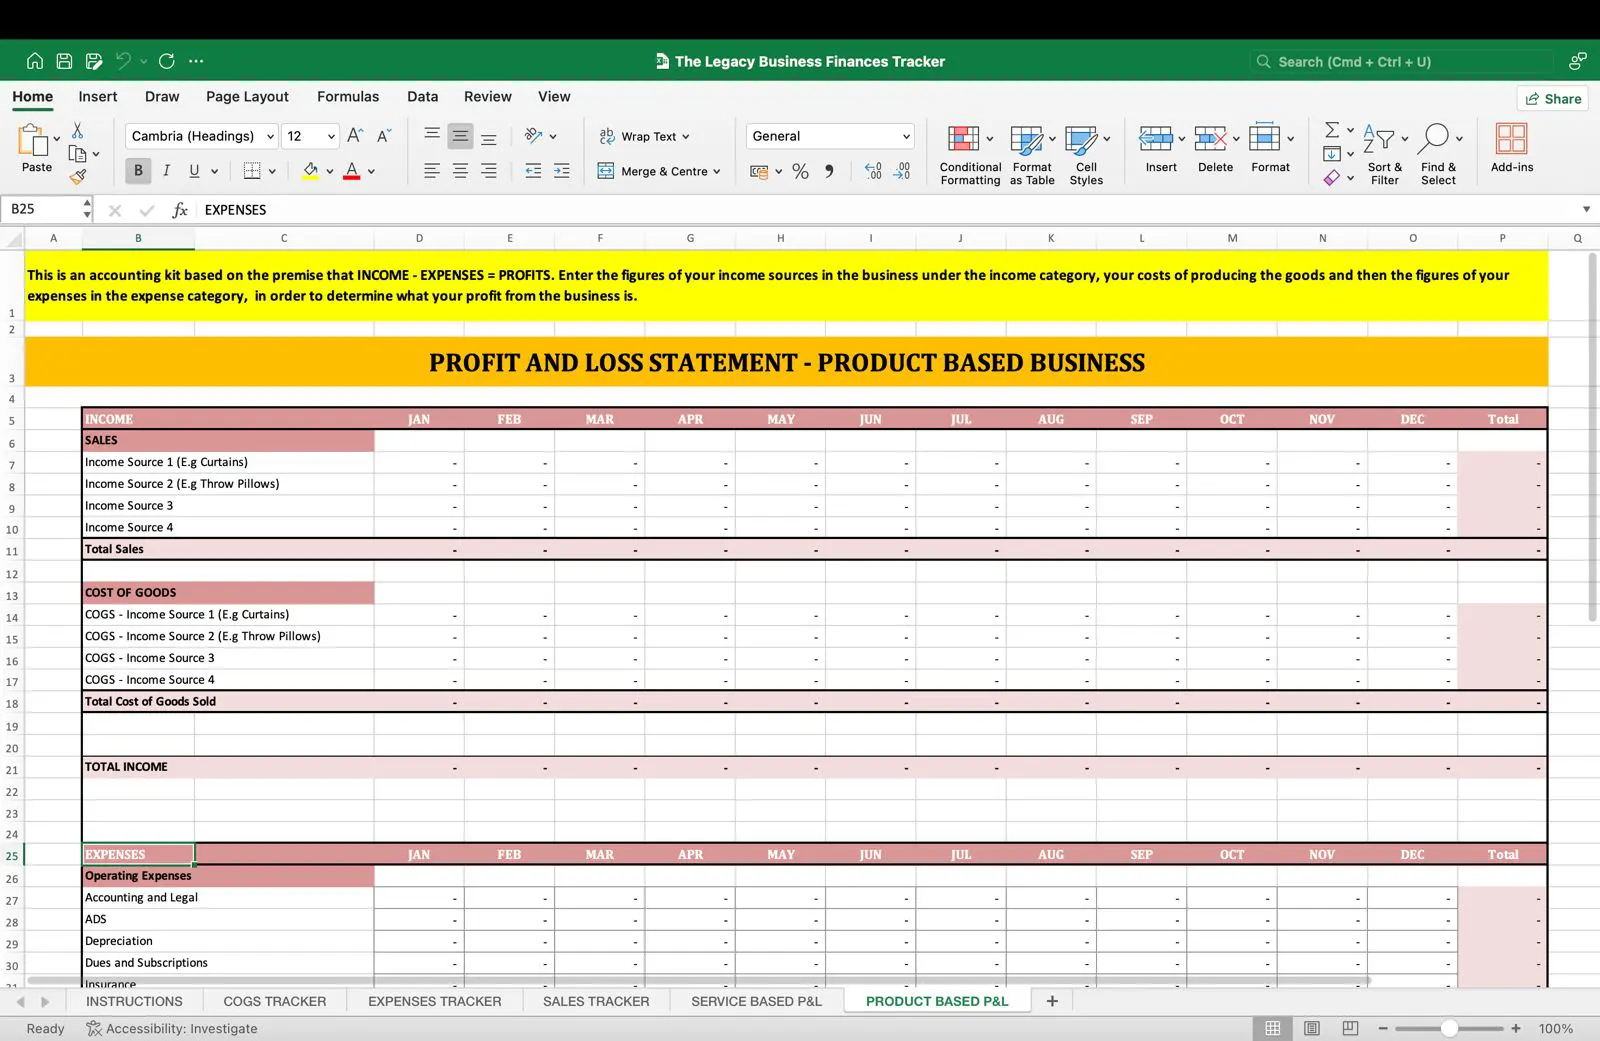The width and height of the screenshot is (1600, 1041).
Task: Open the Page Layout ribbon tab
Action: click(x=247, y=97)
